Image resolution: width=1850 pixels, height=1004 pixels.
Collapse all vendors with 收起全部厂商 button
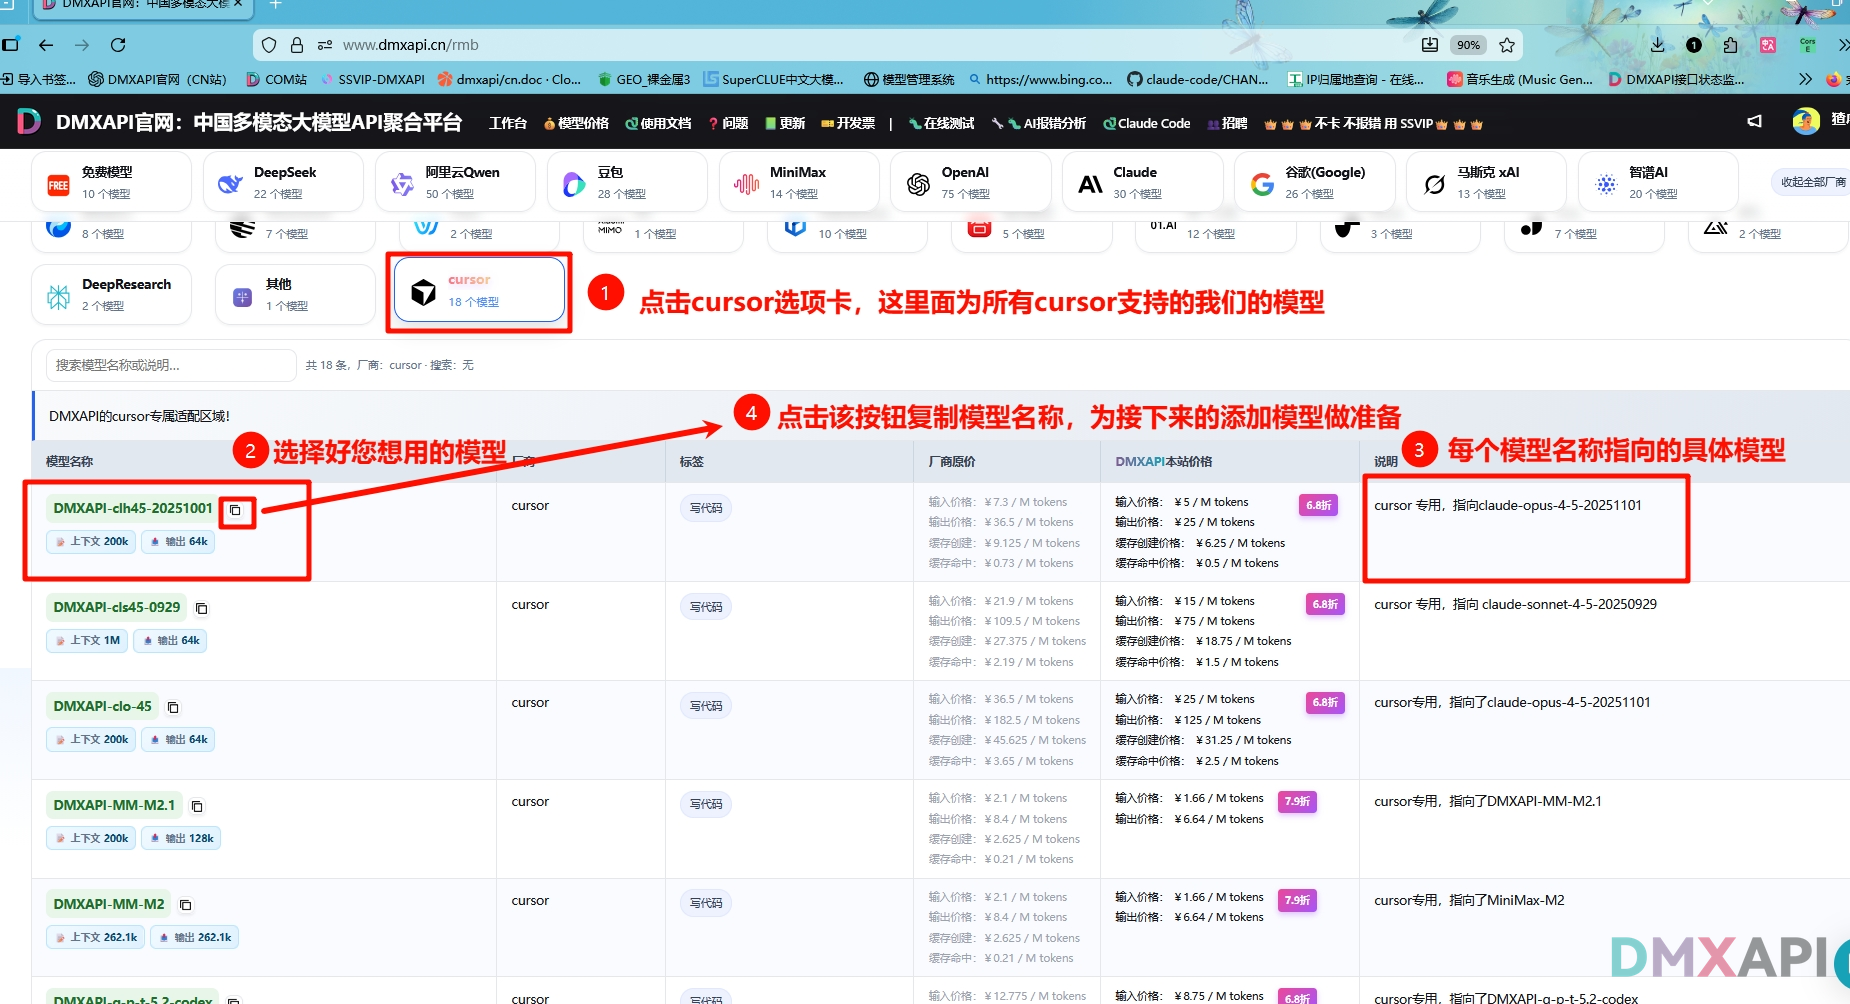coord(1810,182)
